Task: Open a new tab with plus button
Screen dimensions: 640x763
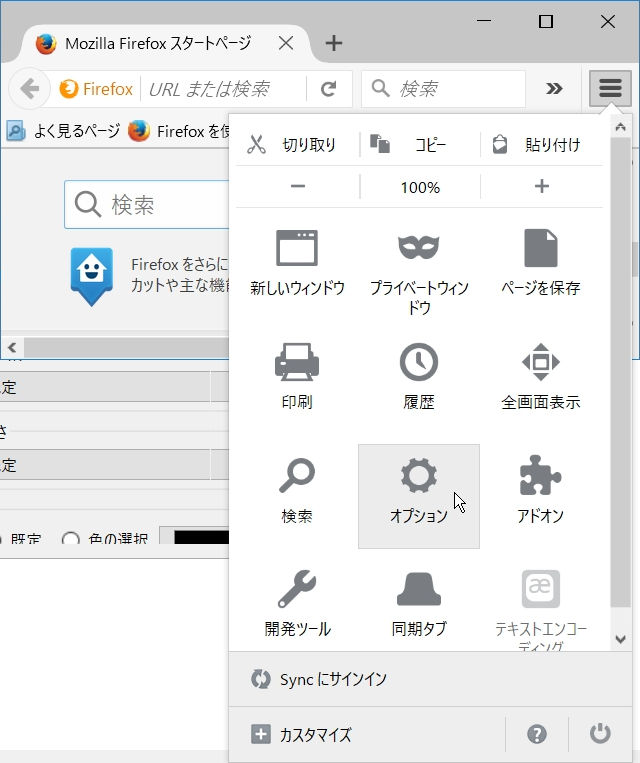Action: pyautogui.click(x=334, y=43)
